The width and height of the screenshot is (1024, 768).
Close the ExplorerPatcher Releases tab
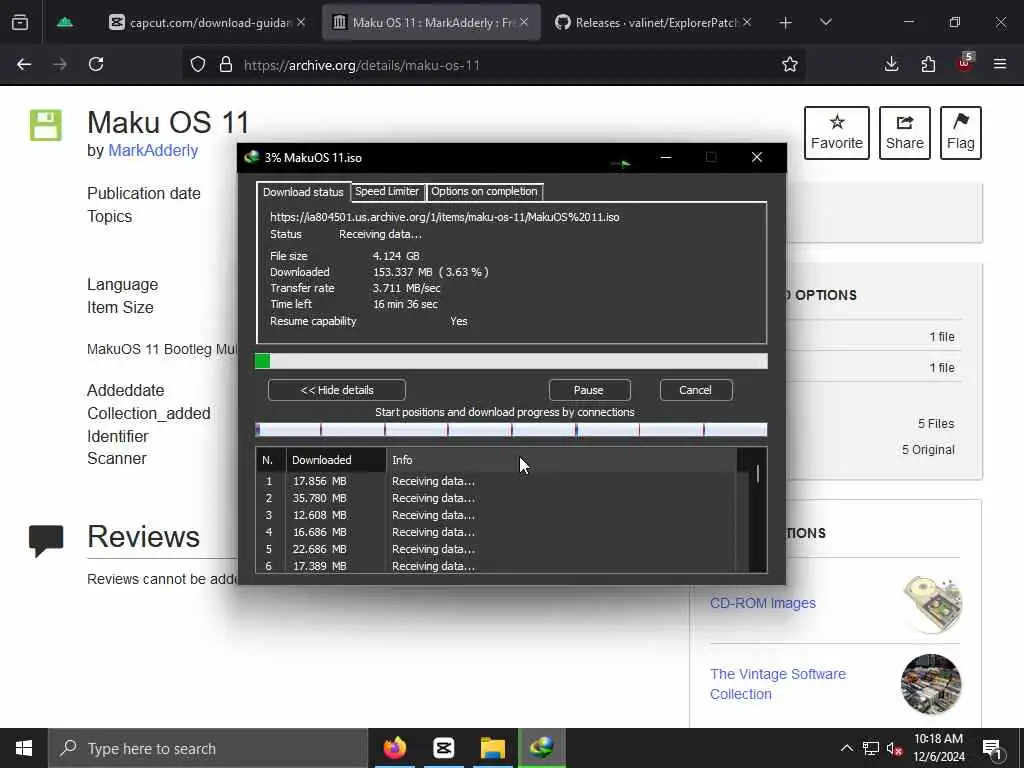tap(747, 23)
